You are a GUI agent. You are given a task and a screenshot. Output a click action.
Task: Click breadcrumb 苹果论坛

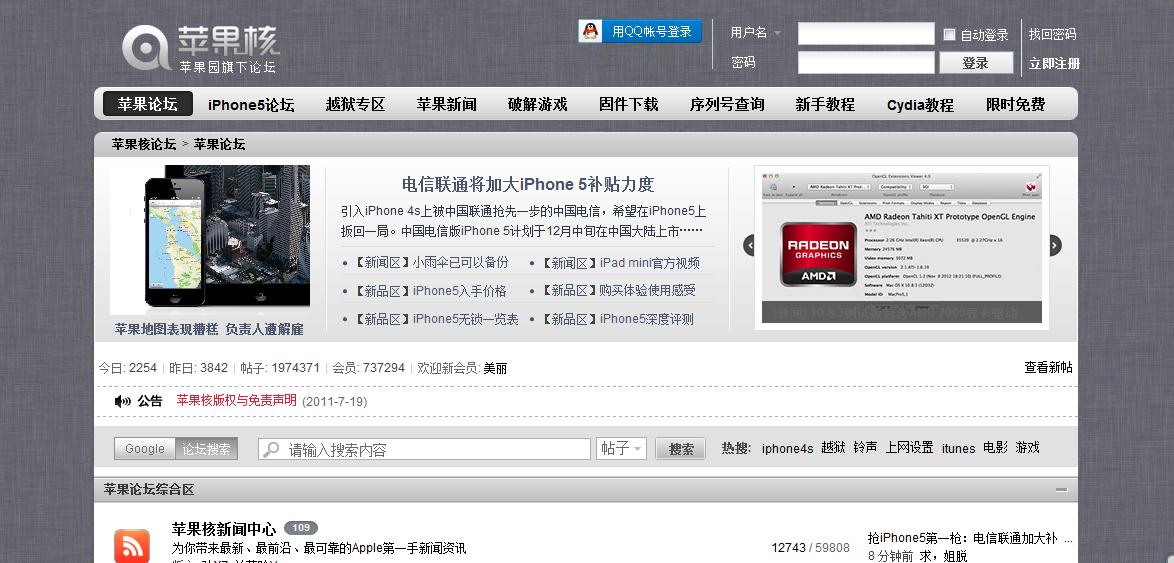pyautogui.click(x=219, y=144)
